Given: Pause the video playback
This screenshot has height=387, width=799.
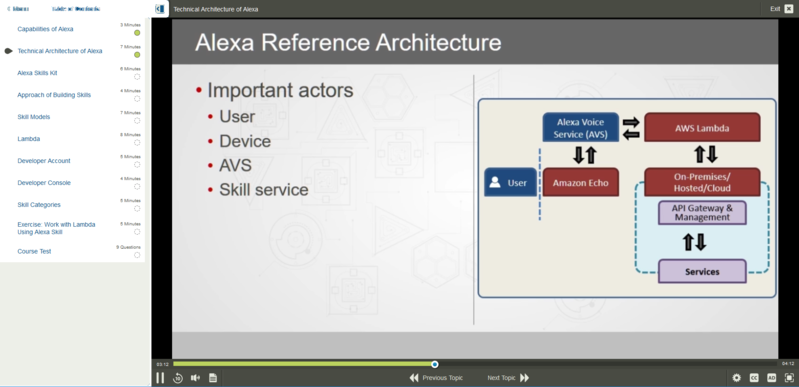Looking at the screenshot, I should tap(160, 378).
